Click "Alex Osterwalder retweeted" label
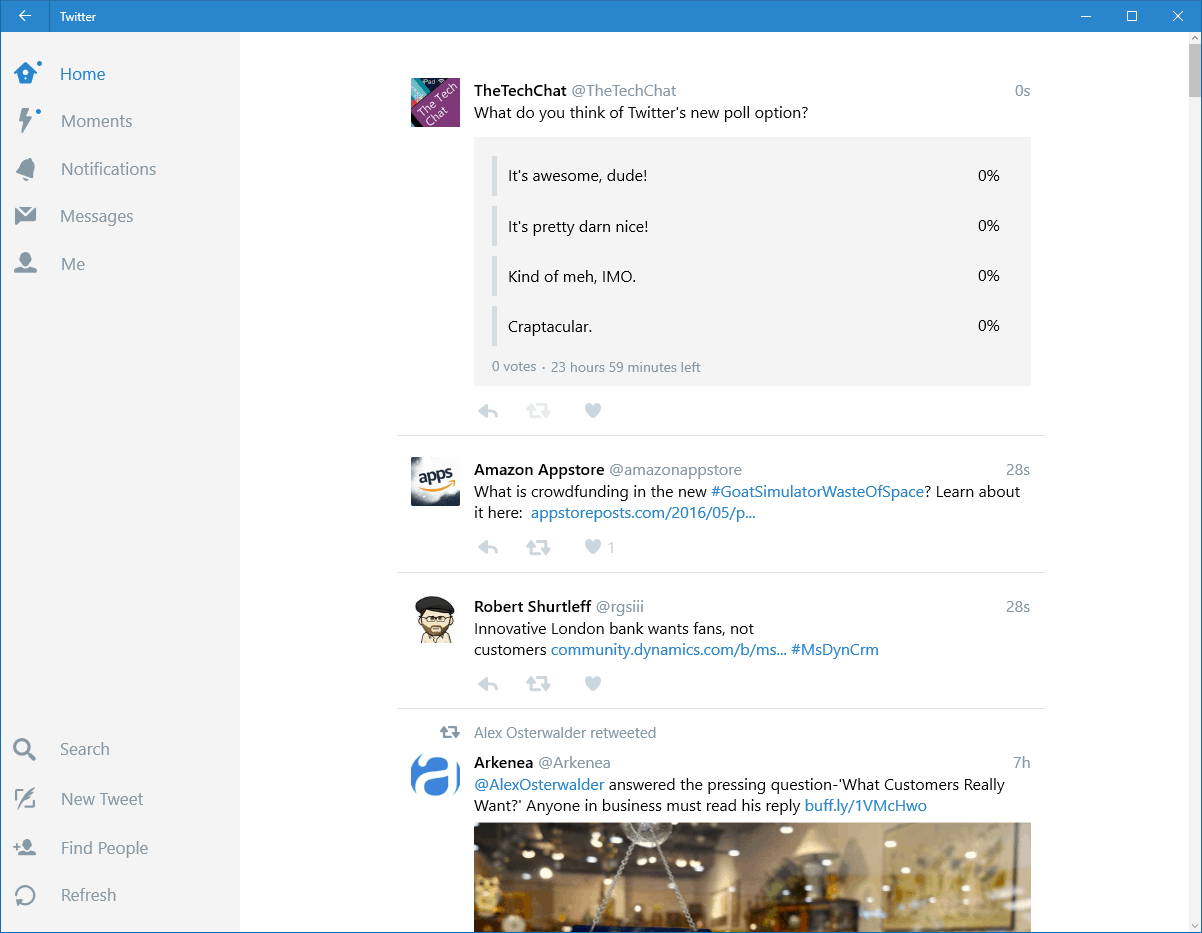This screenshot has height=933, width=1202. click(565, 733)
